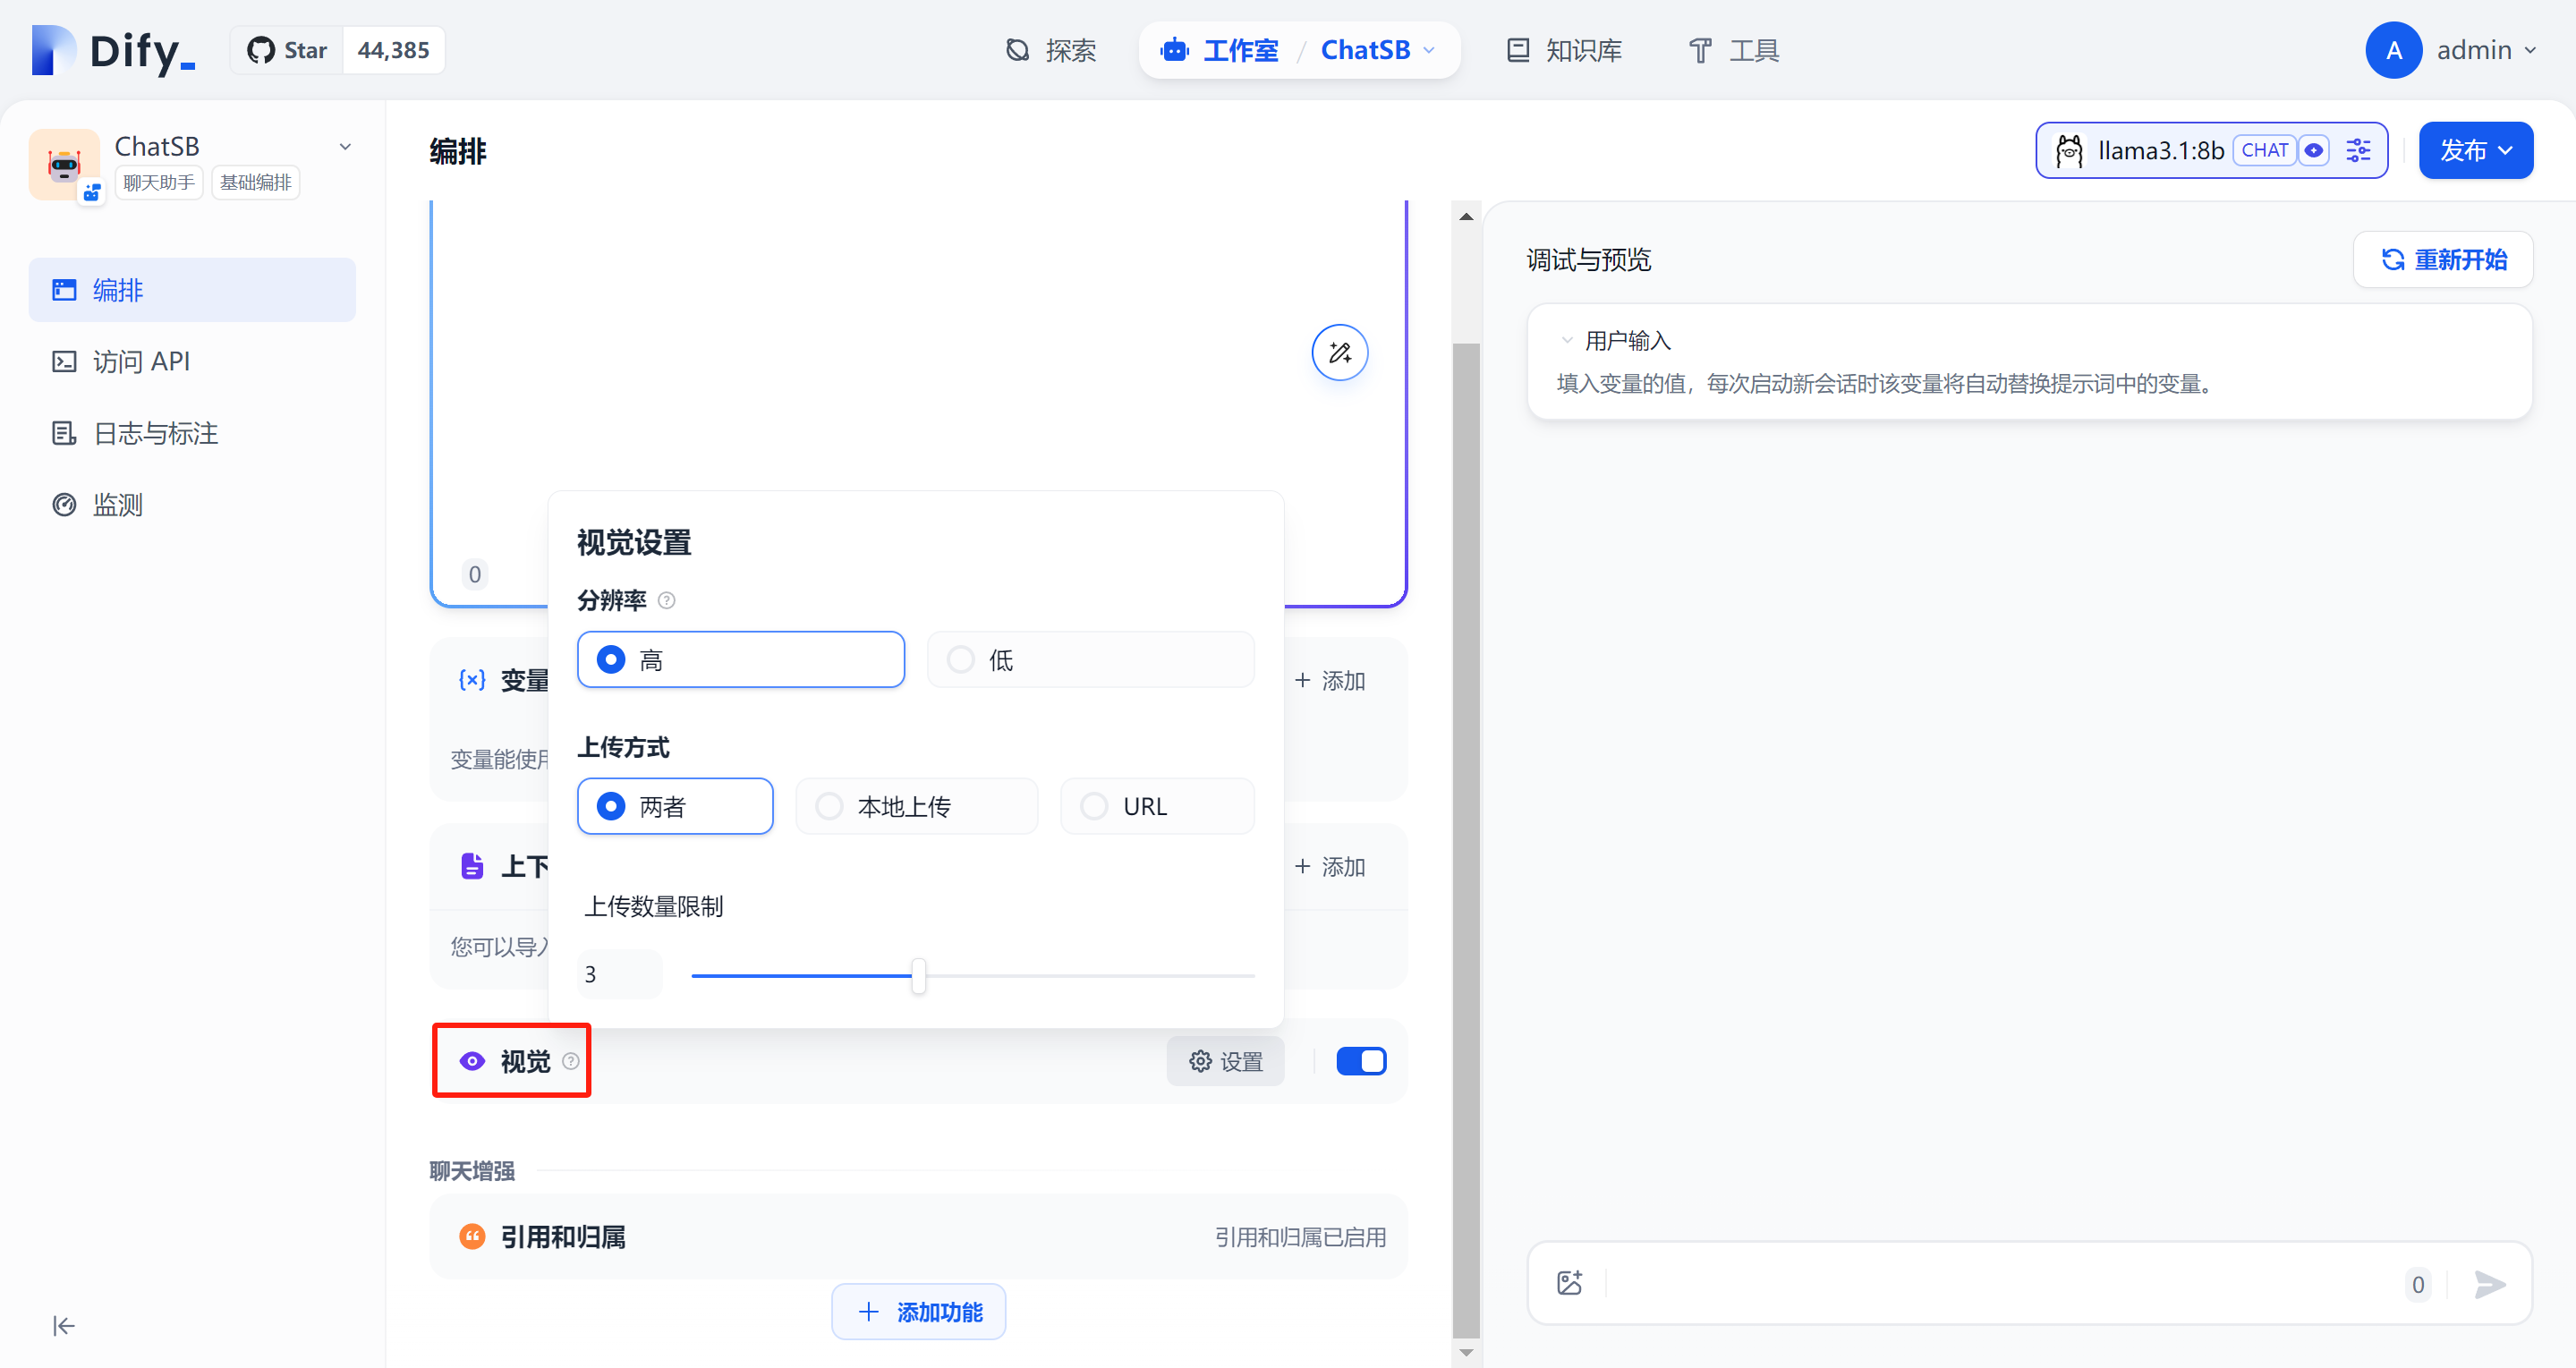The image size is (2576, 1368).
Task: Click the 添加功能 button
Action: tap(918, 1311)
